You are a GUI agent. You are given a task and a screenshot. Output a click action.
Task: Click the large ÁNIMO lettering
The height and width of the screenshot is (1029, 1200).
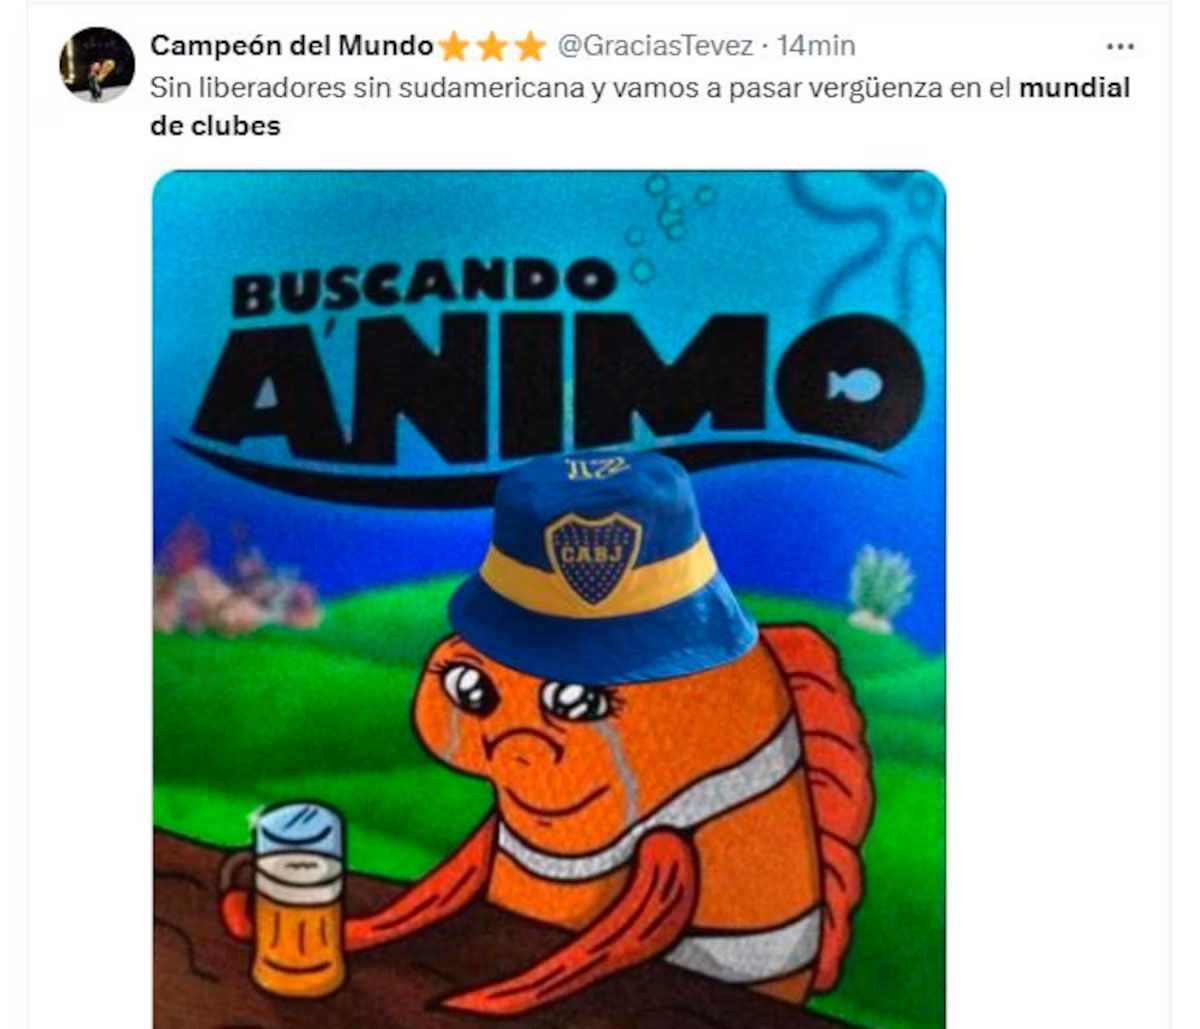tap(557, 385)
